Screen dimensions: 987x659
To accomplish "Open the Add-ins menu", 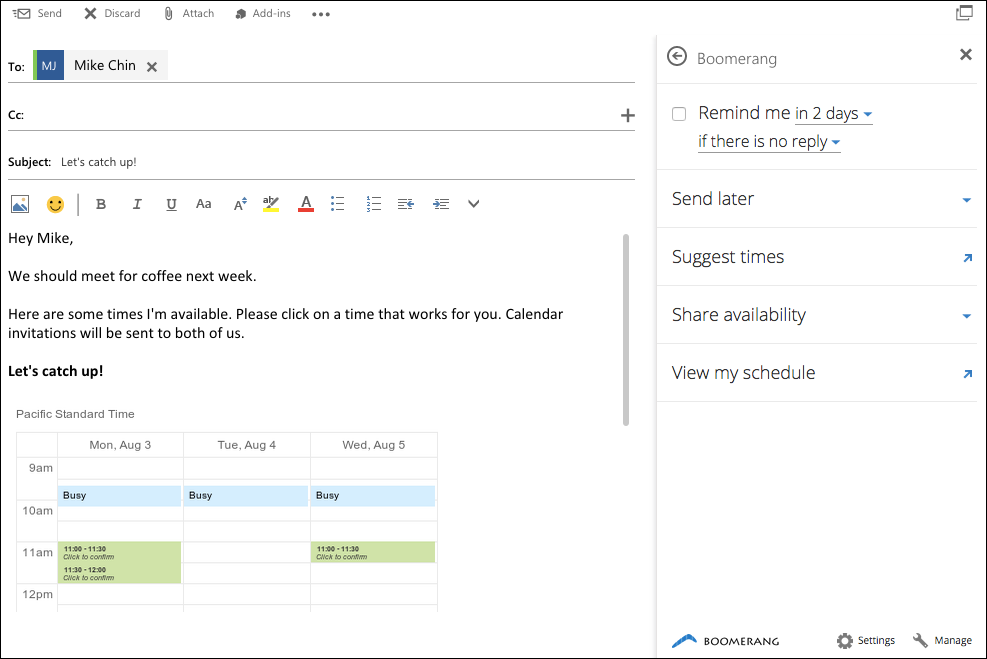I will click(262, 13).
